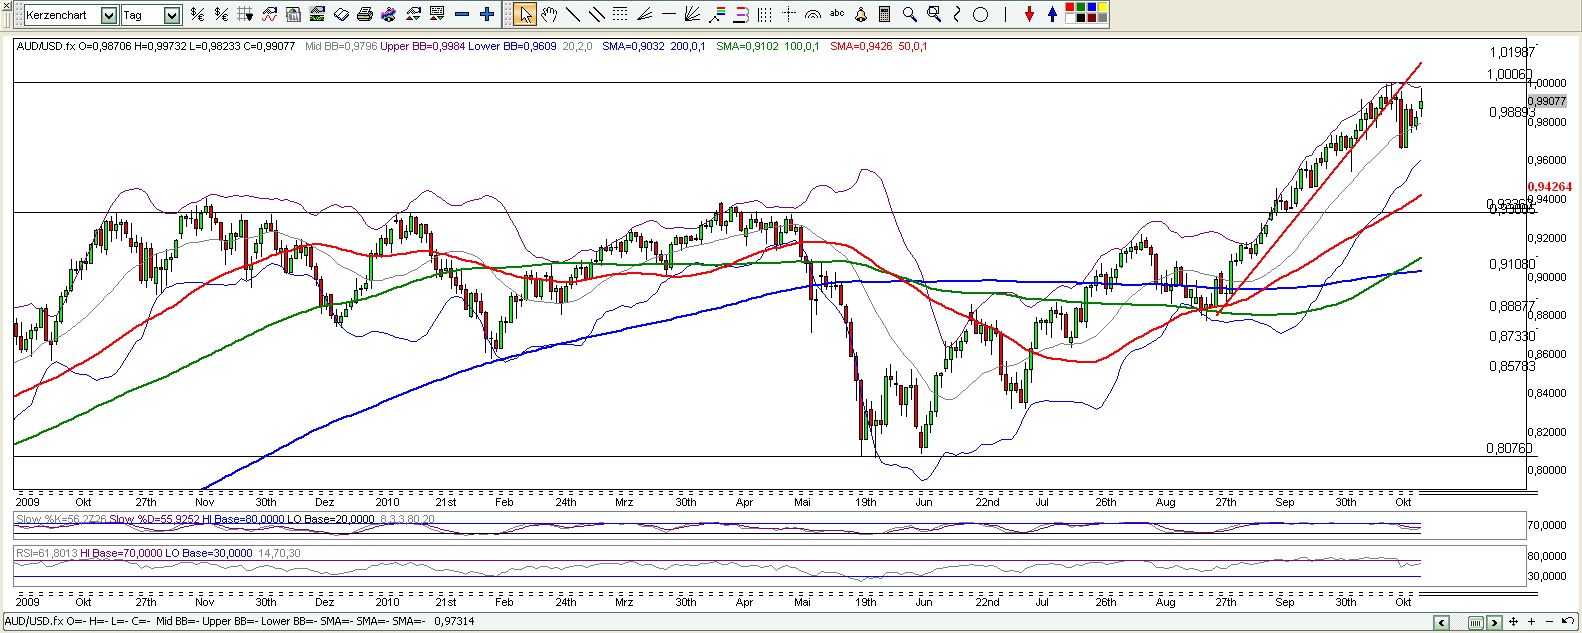Image resolution: width=1582 pixels, height=633 pixels.
Task: Open the Kerzenchart chart type dropdown
Action: (x=109, y=15)
